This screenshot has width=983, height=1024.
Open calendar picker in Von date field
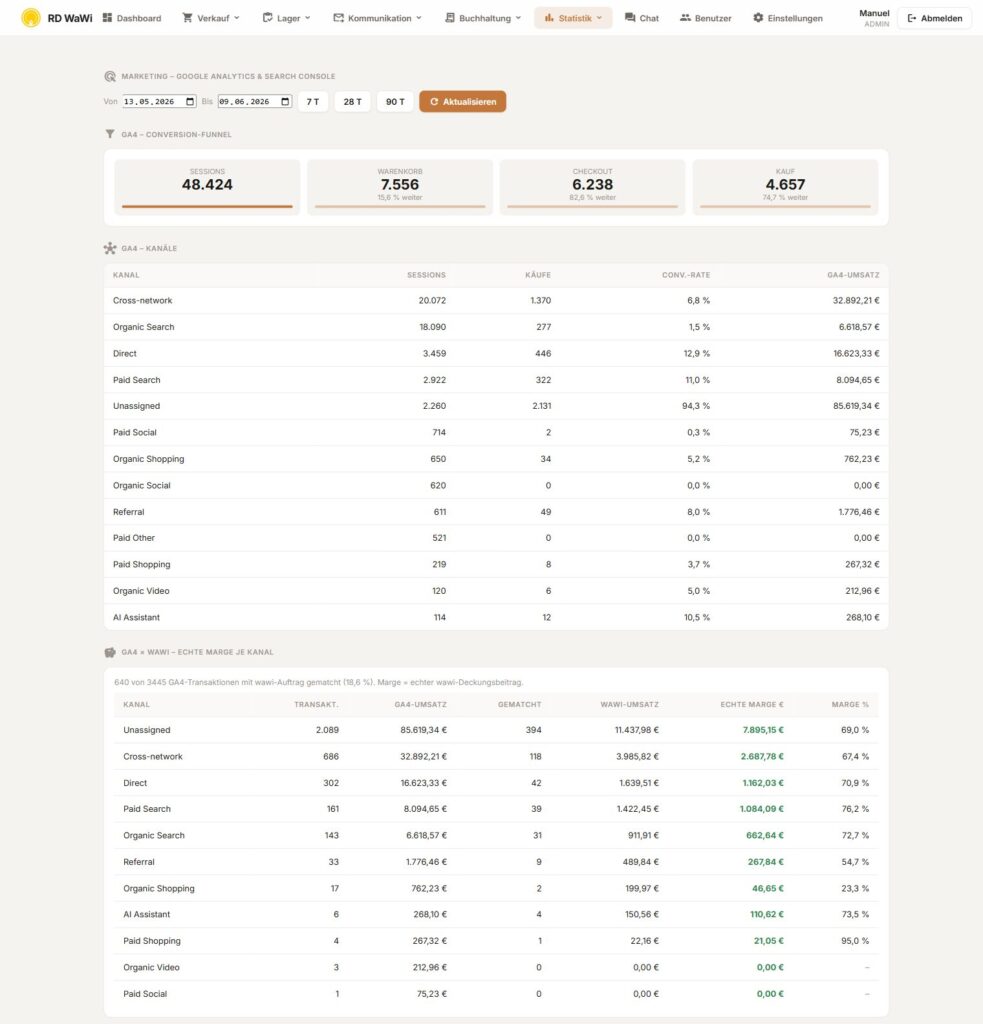(190, 101)
